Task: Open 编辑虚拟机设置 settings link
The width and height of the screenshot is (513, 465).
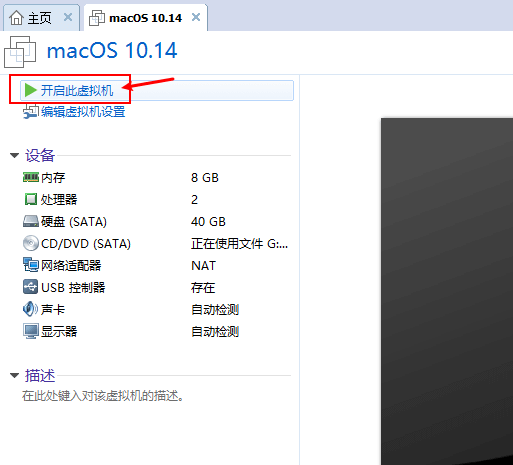Action: point(83,112)
